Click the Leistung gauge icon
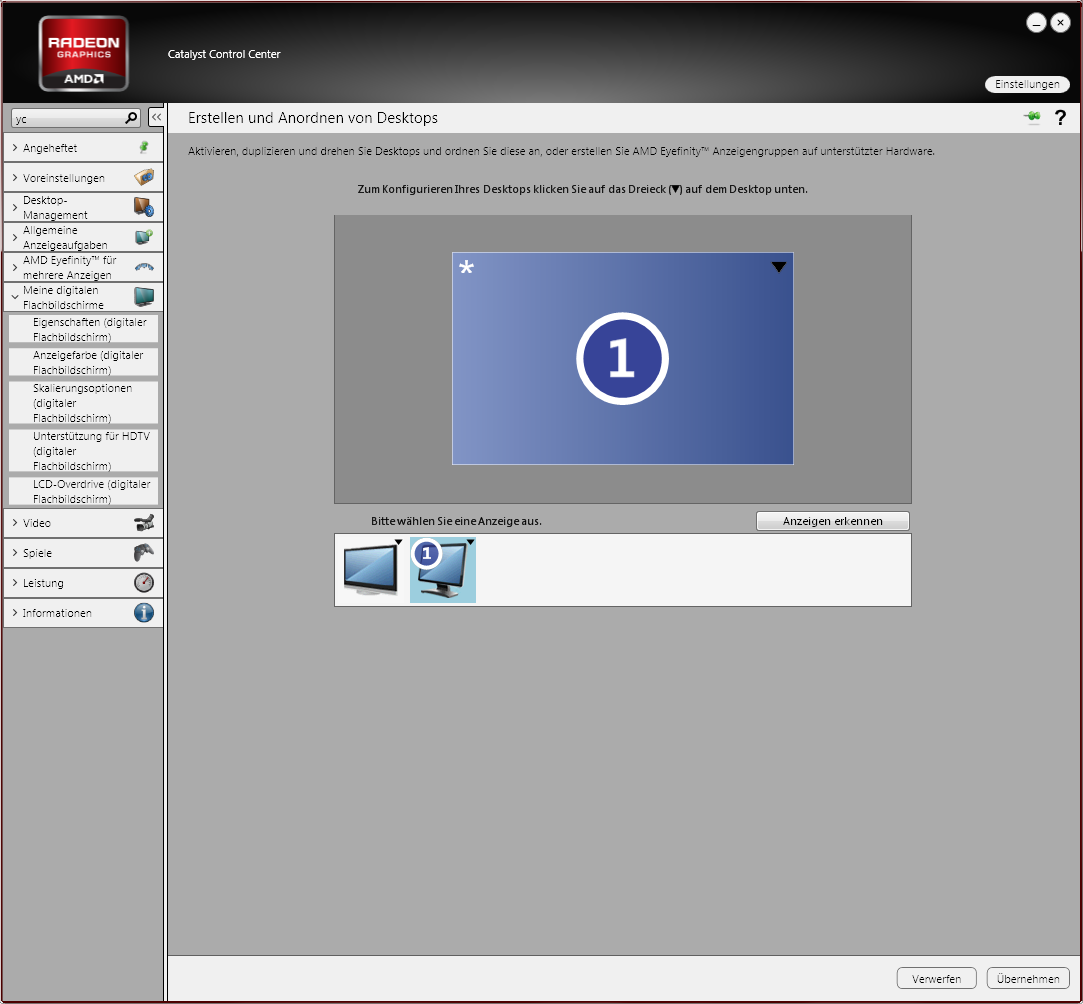 (x=144, y=583)
